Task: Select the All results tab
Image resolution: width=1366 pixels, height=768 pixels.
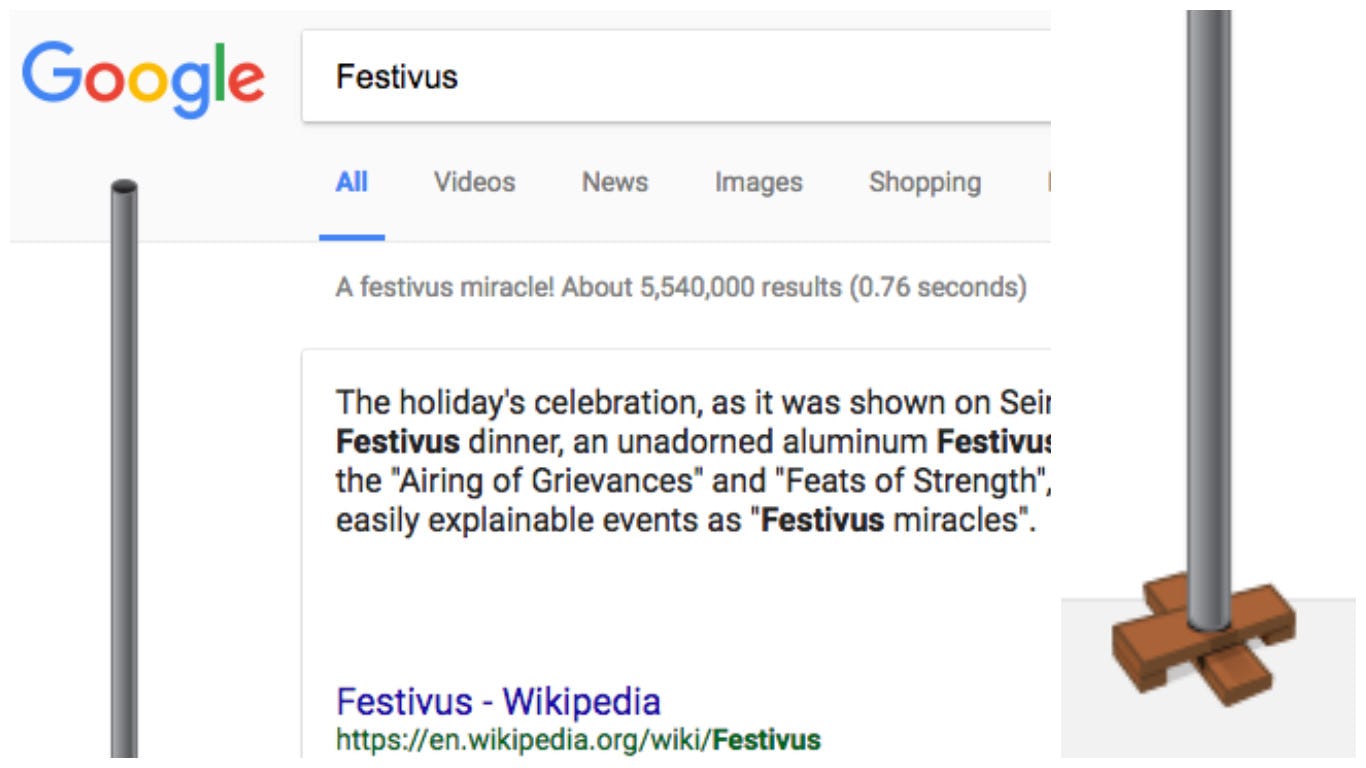Action: click(352, 182)
